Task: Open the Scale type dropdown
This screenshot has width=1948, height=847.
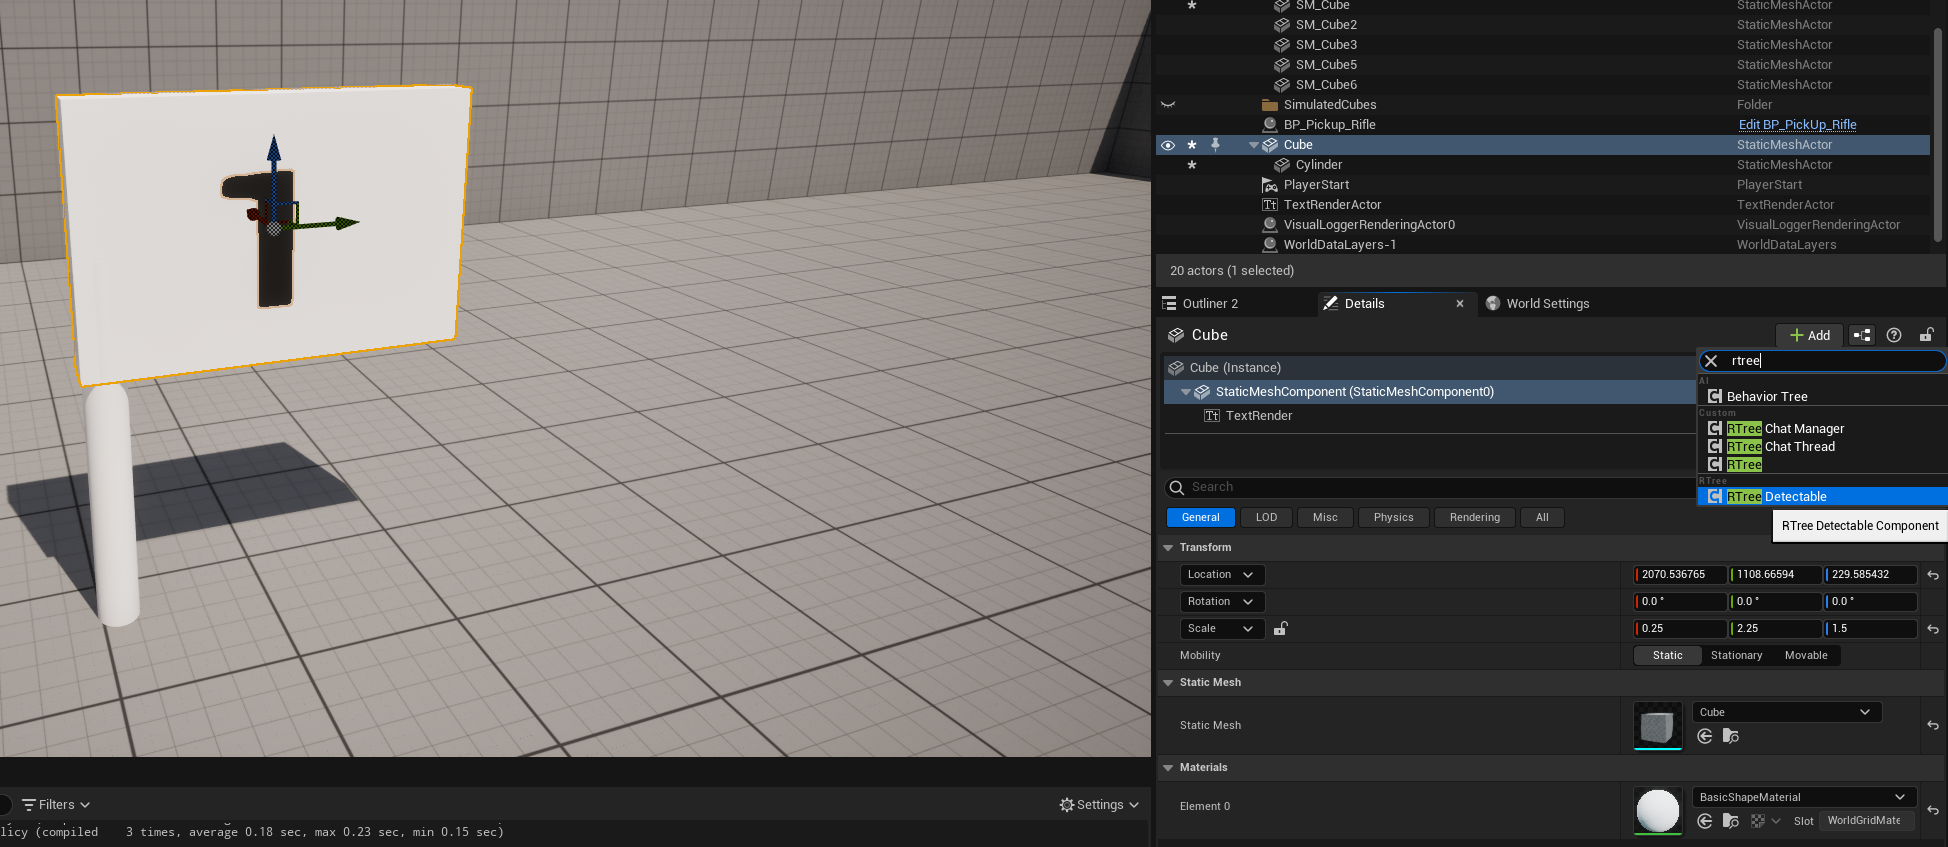Action: pos(1222,629)
